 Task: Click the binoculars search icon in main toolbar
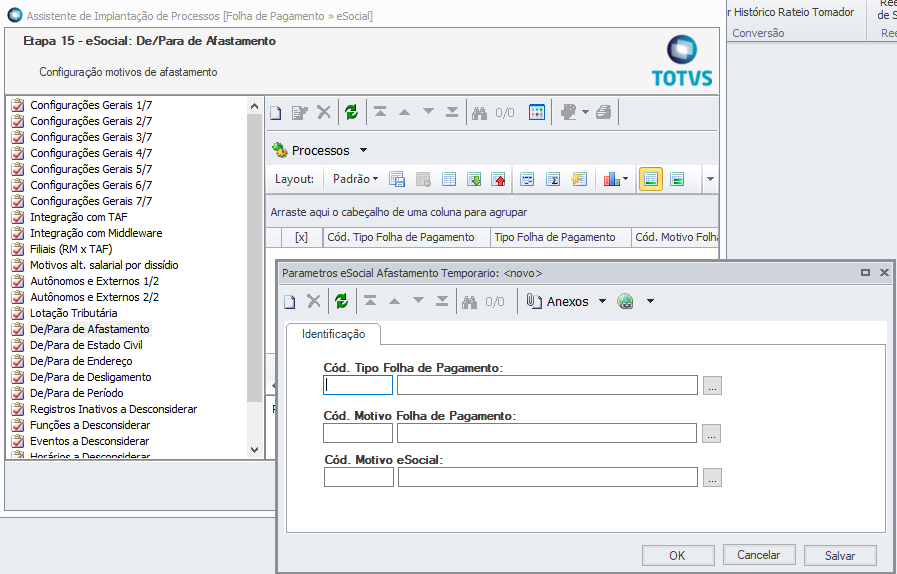(x=479, y=113)
